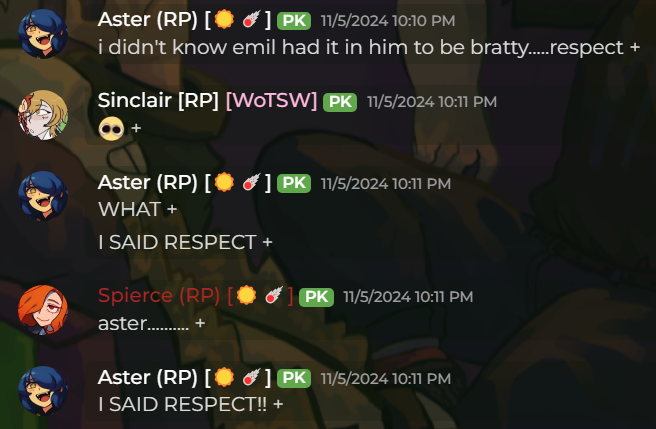Click the comet emoji in Spierce's username
Image resolution: width=656 pixels, height=429 pixels.
[274, 295]
